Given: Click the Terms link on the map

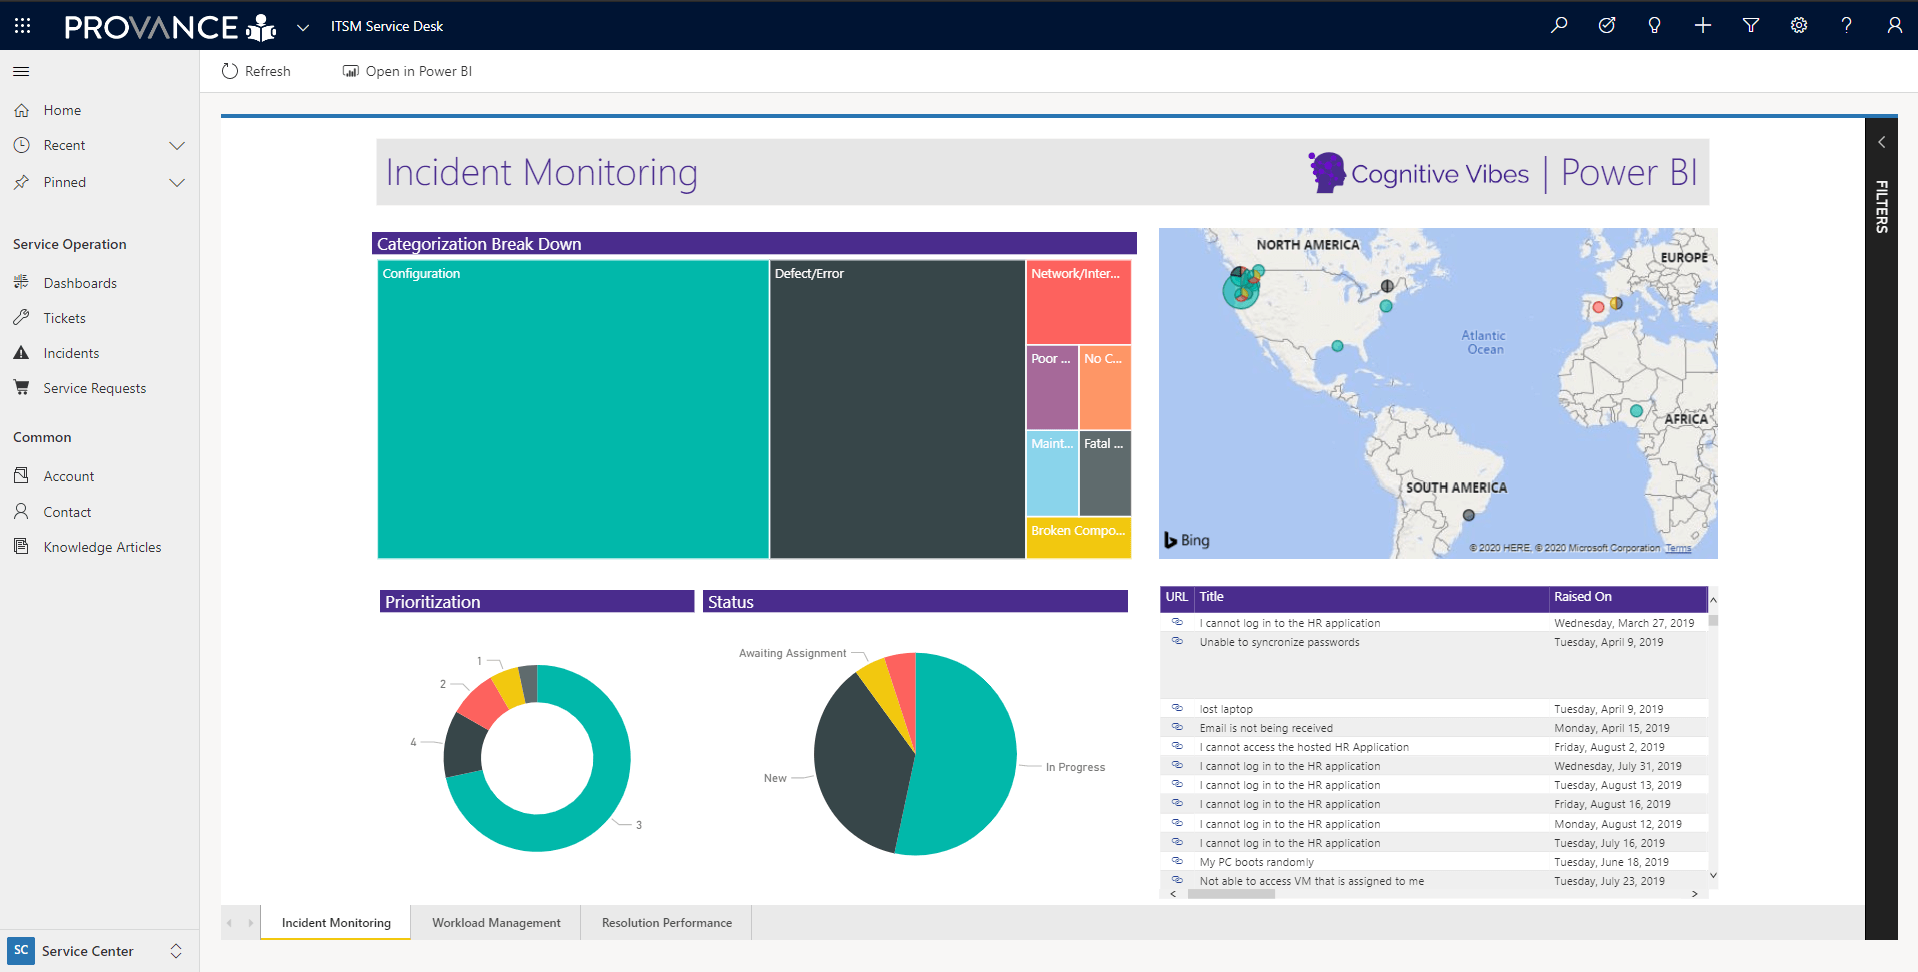Looking at the screenshot, I should coord(1678,548).
